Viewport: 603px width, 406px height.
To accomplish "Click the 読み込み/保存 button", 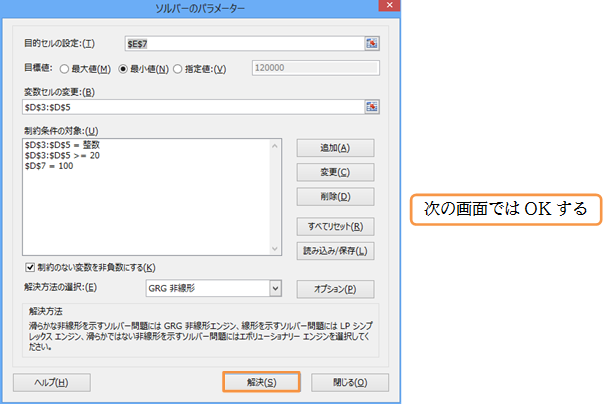I will pyautogui.click(x=336, y=250).
